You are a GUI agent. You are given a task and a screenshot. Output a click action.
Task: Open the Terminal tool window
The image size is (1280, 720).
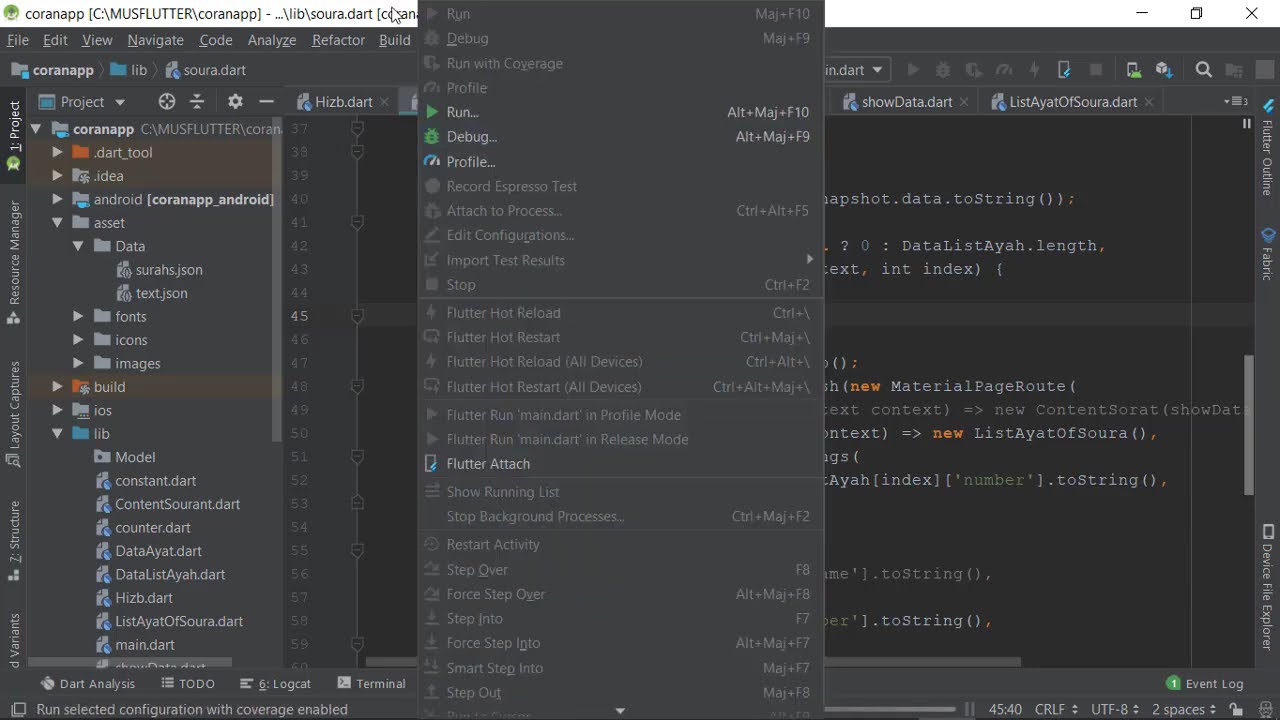[371, 684]
